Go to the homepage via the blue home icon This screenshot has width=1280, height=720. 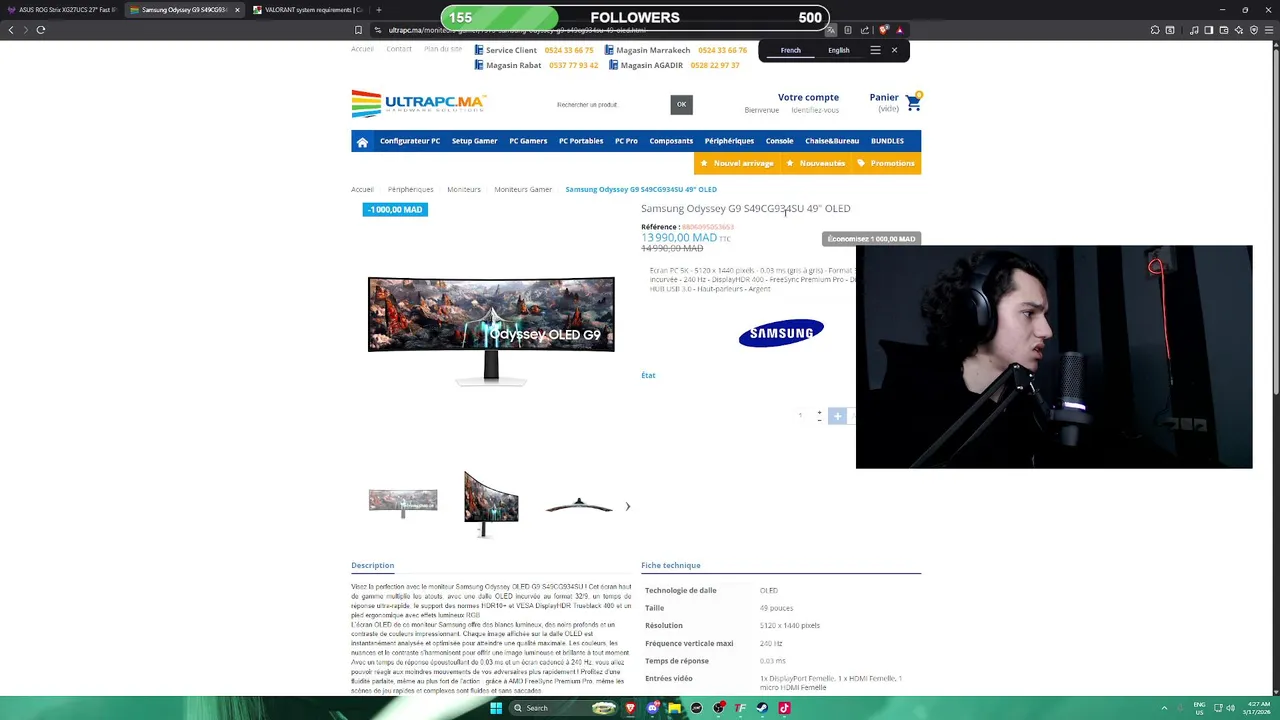click(362, 142)
